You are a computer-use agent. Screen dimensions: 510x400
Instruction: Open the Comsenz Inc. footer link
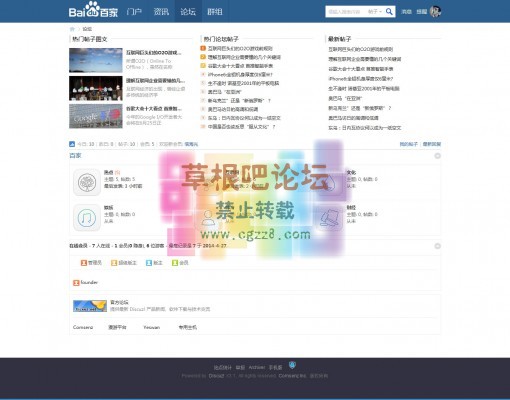292,376
